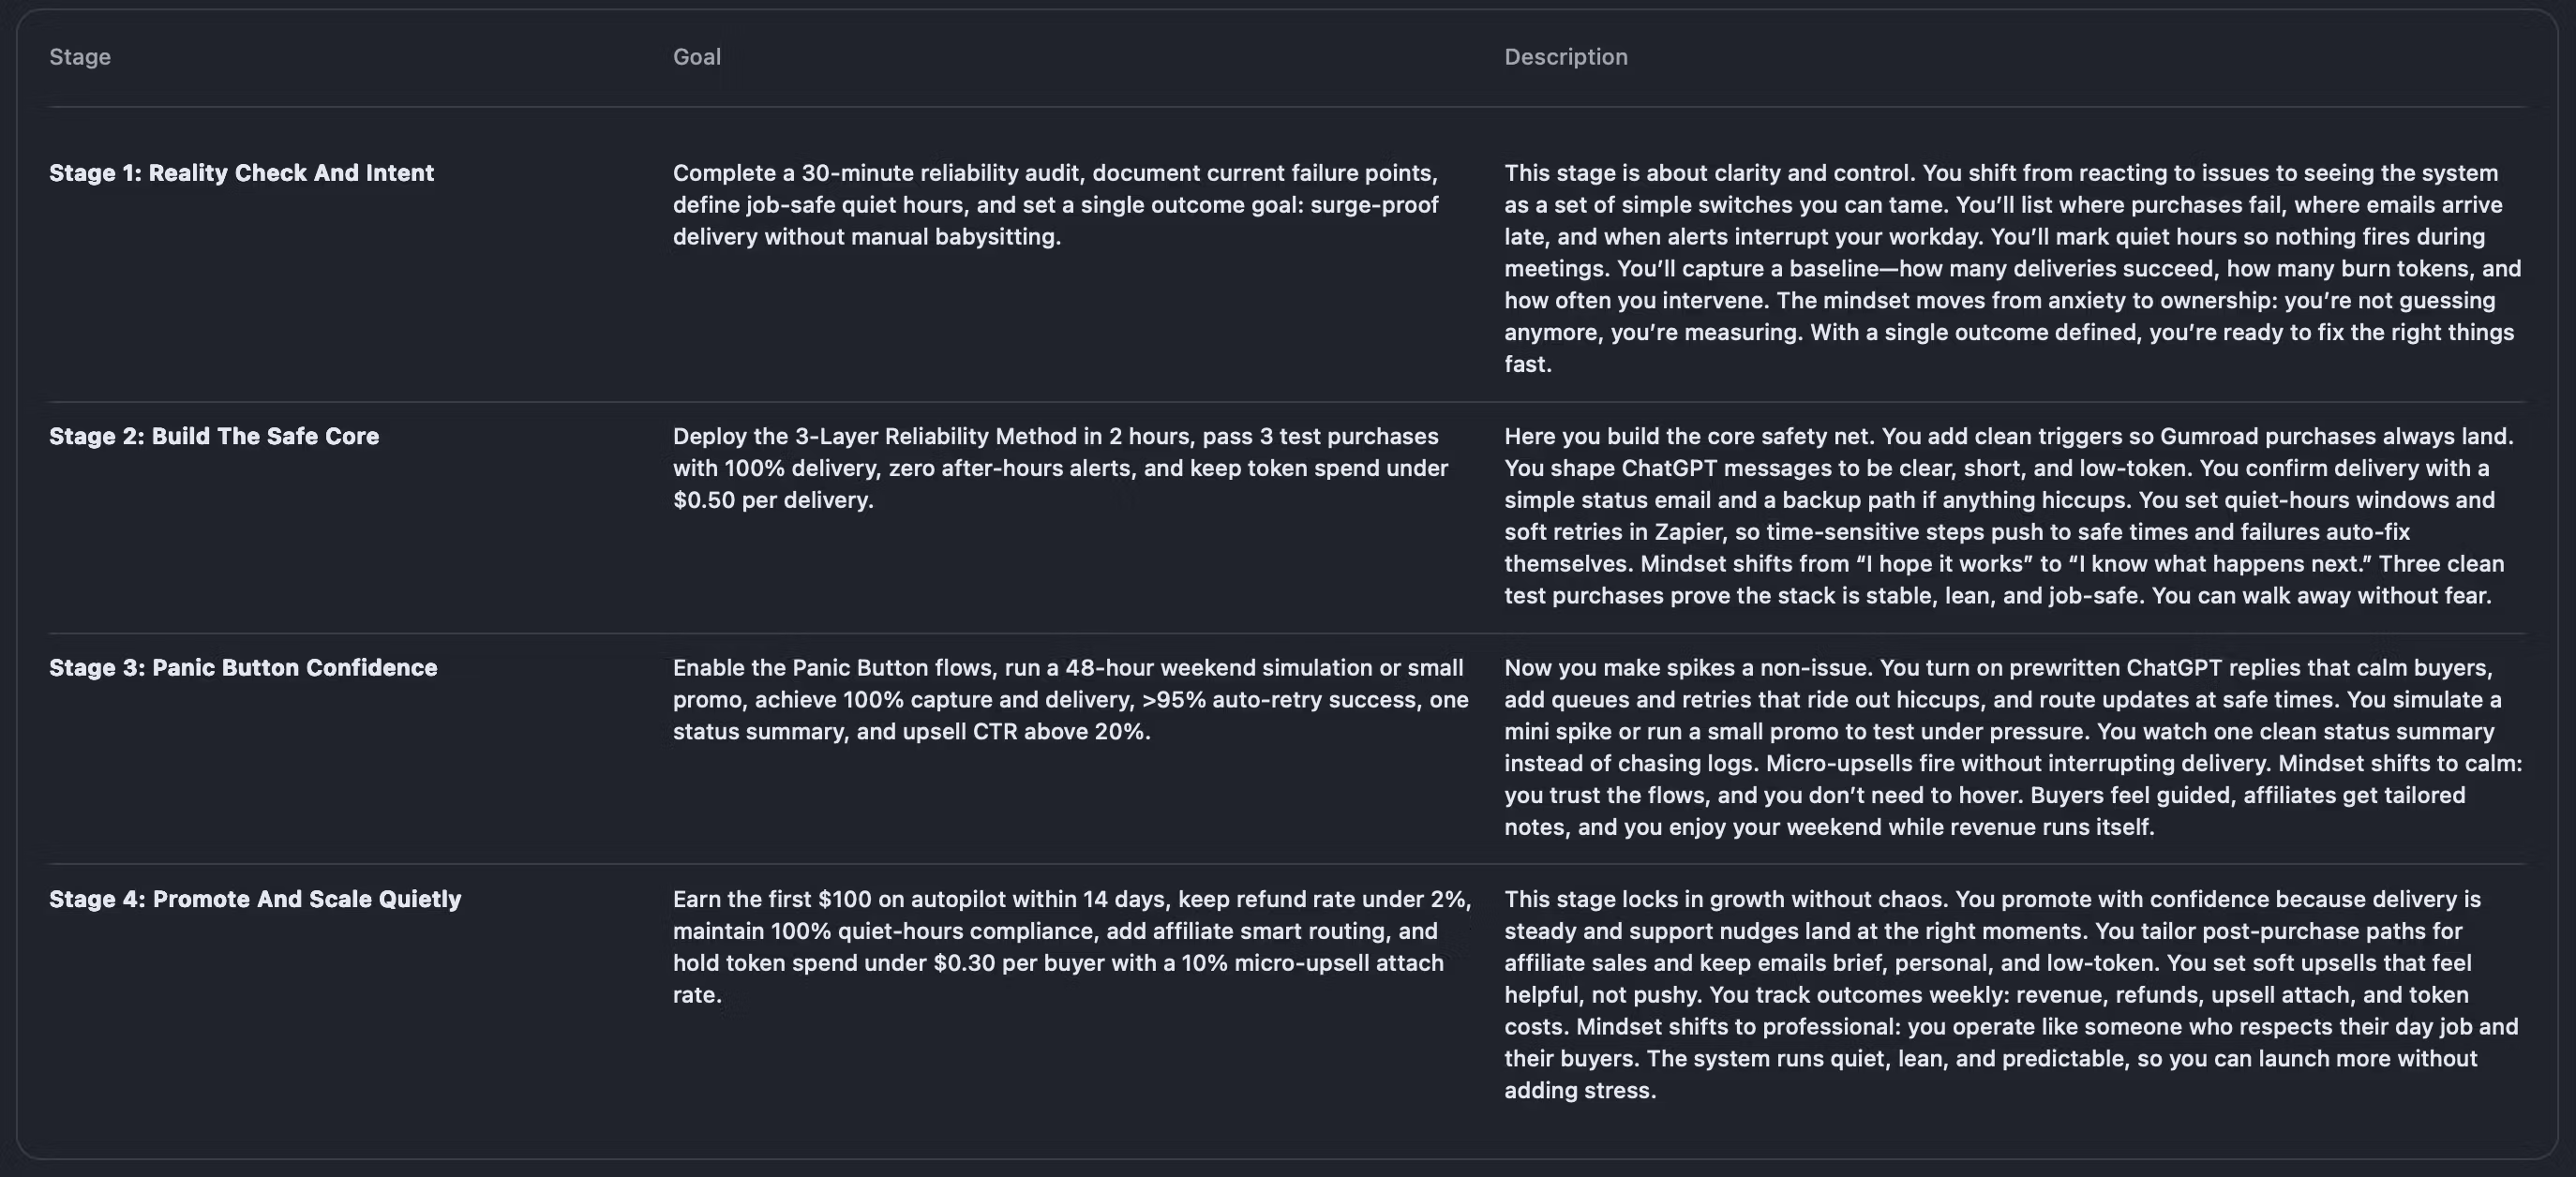
Task: Click the Stage 2 description about the core safety net
Action: tap(2008, 516)
